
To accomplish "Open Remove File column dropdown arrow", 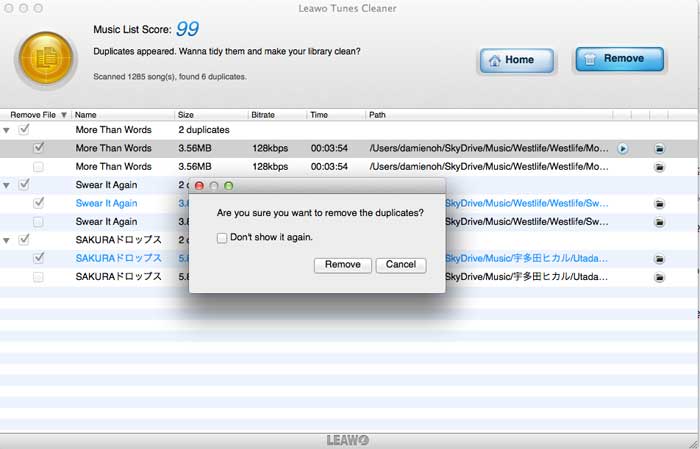I will 64,115.
